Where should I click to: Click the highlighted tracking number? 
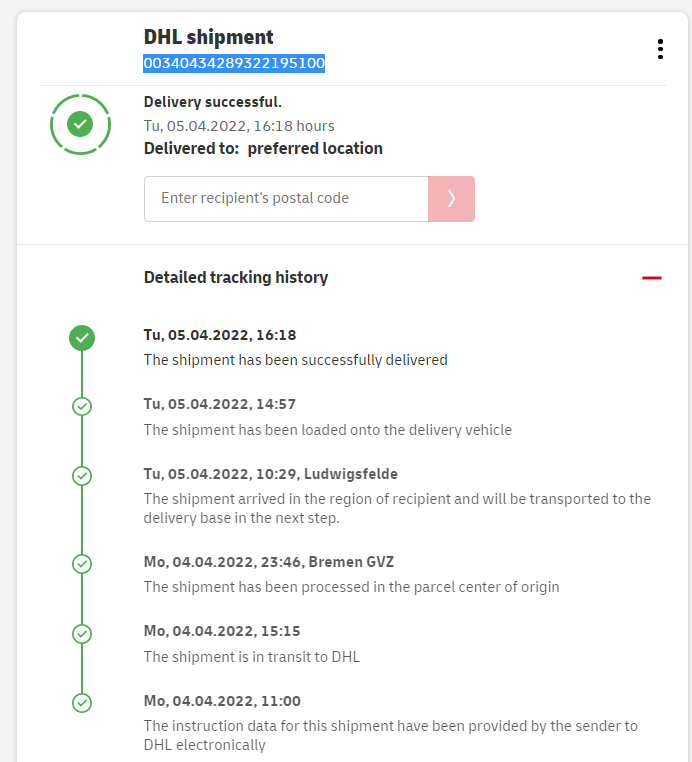coord(234,63)
